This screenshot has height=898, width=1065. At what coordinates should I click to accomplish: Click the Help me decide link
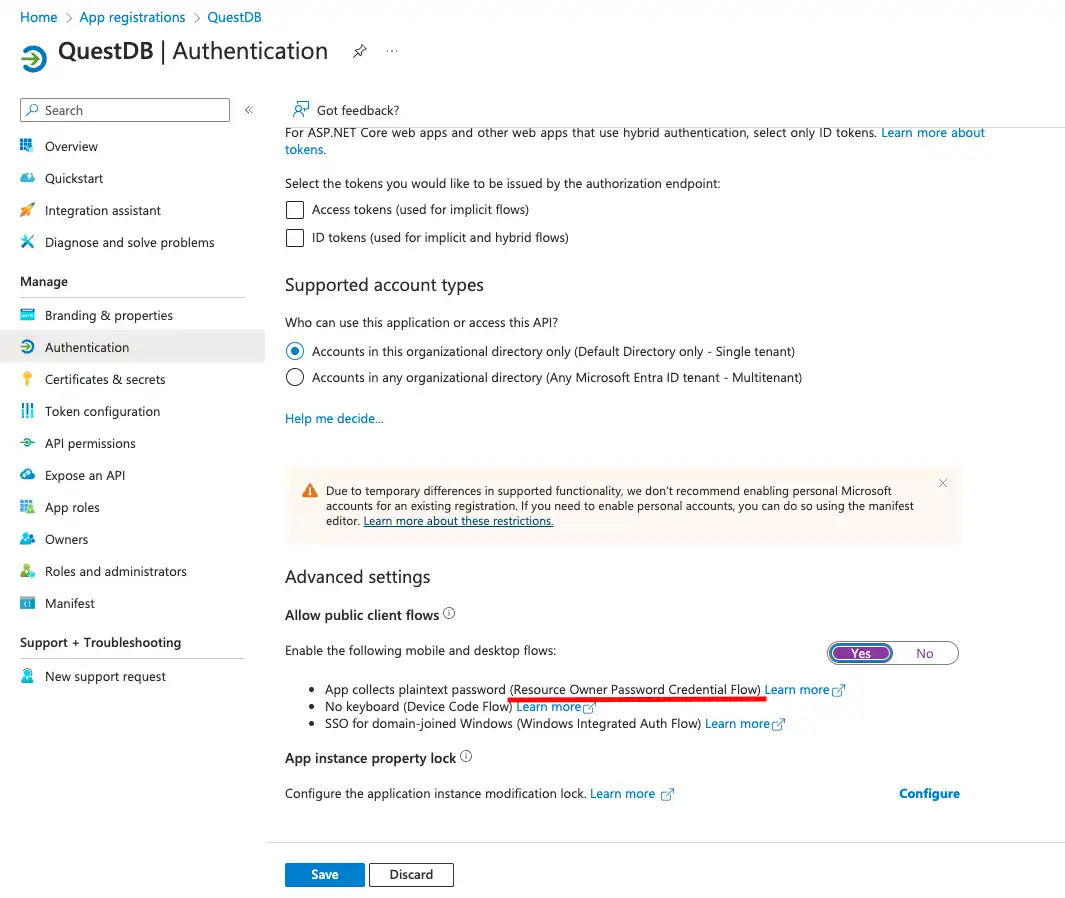[334, 418]
